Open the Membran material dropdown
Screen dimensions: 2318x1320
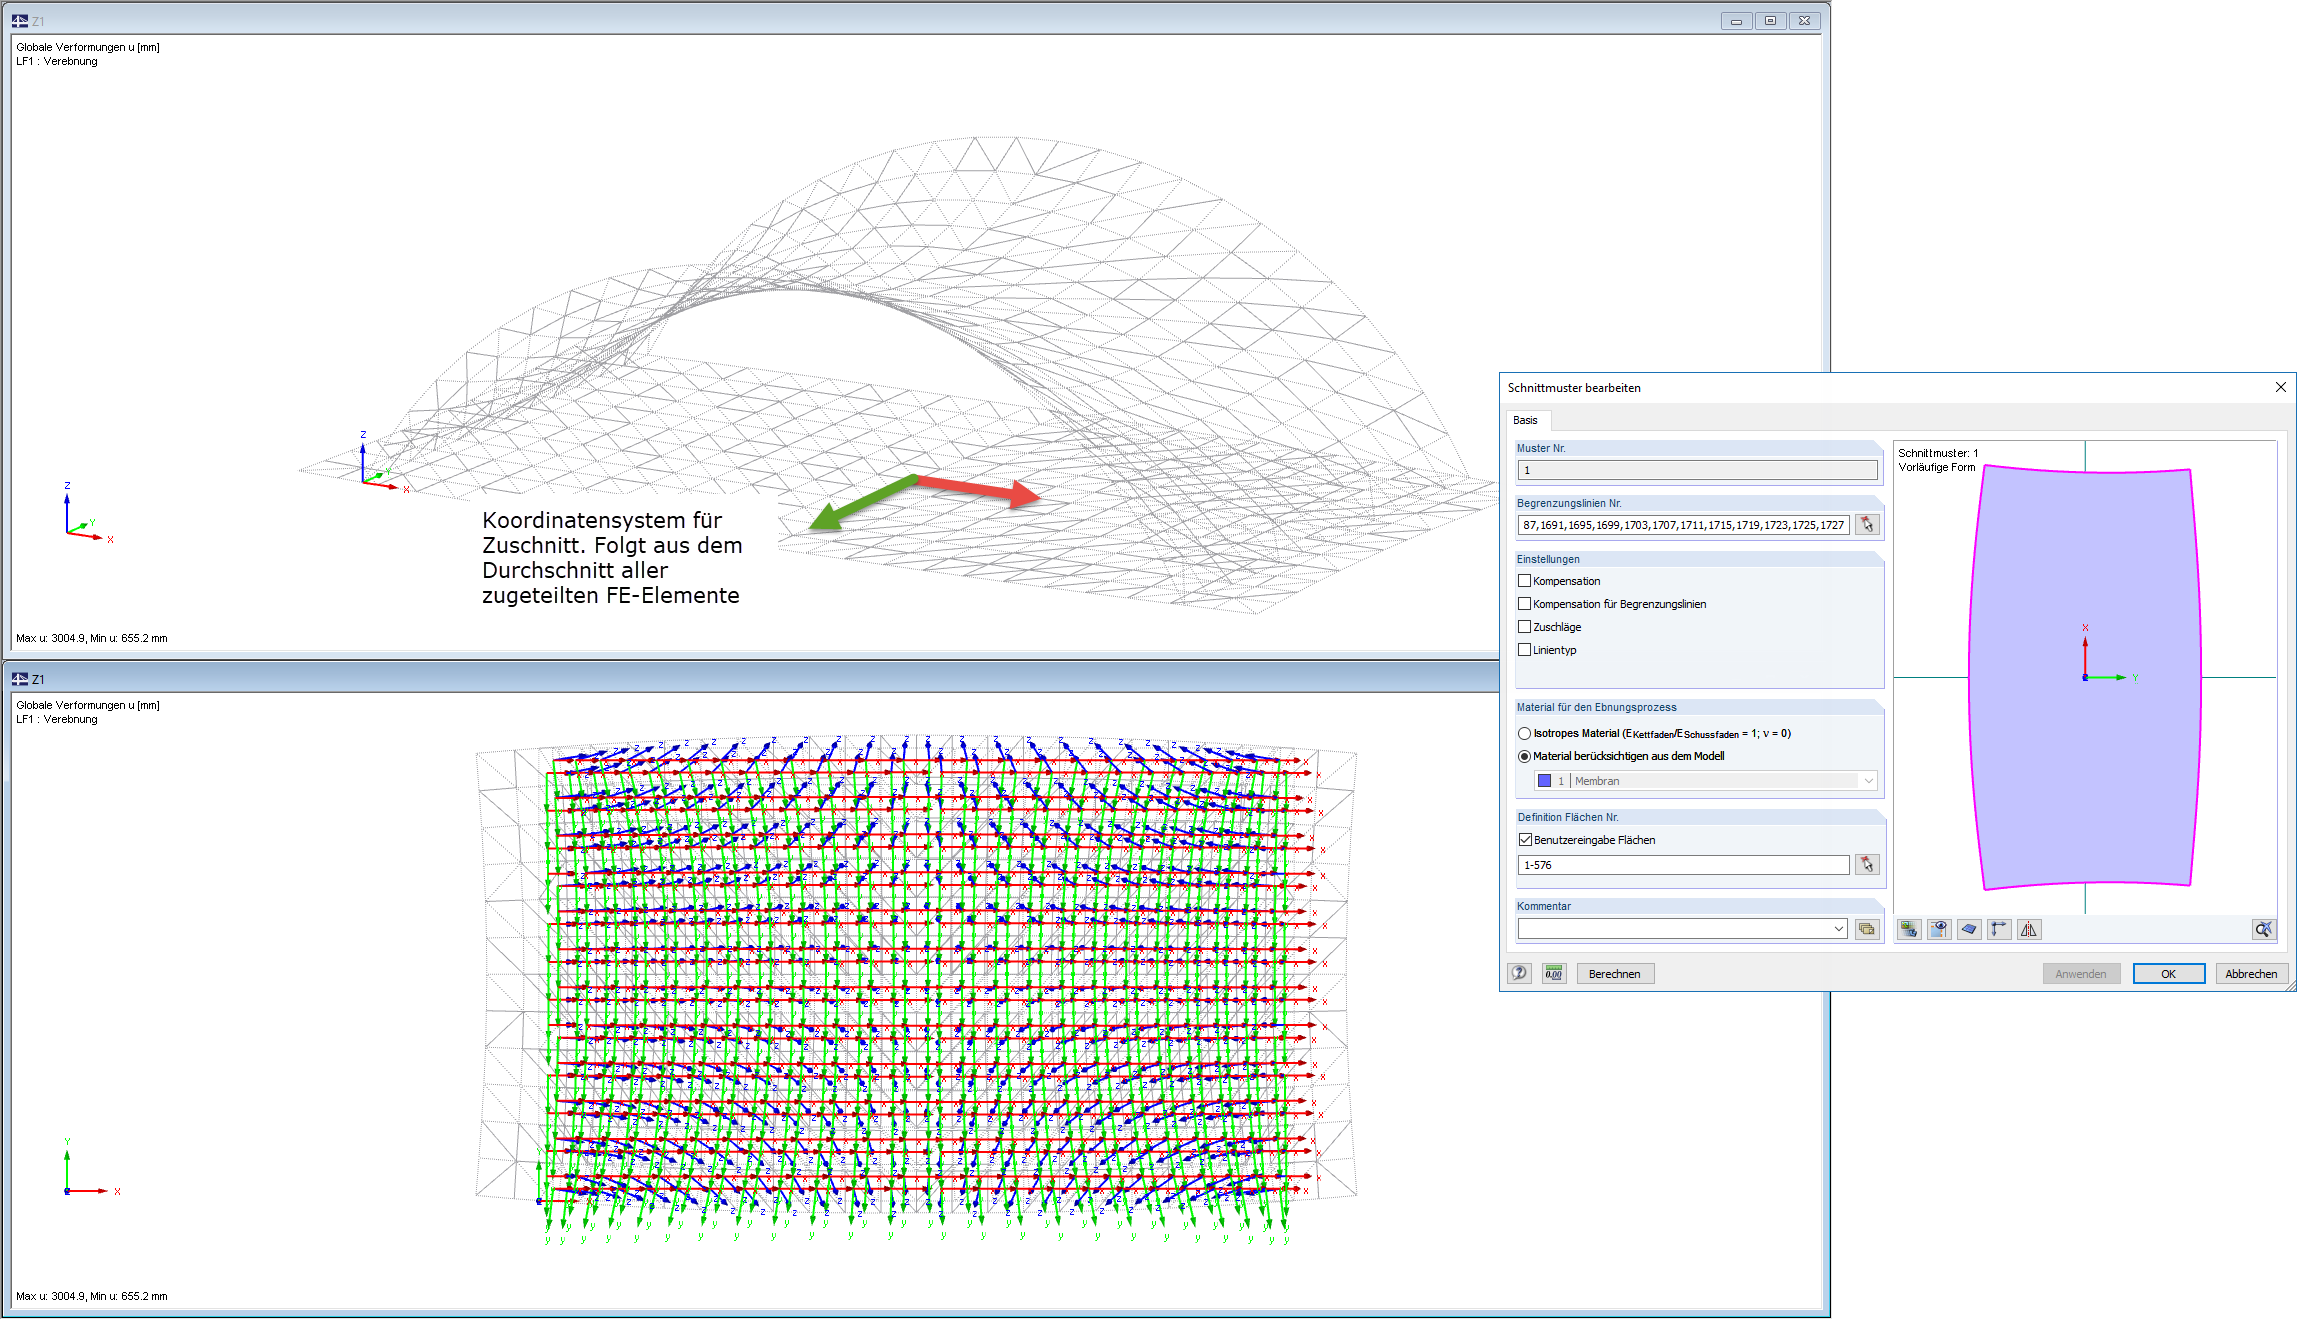1868,780
